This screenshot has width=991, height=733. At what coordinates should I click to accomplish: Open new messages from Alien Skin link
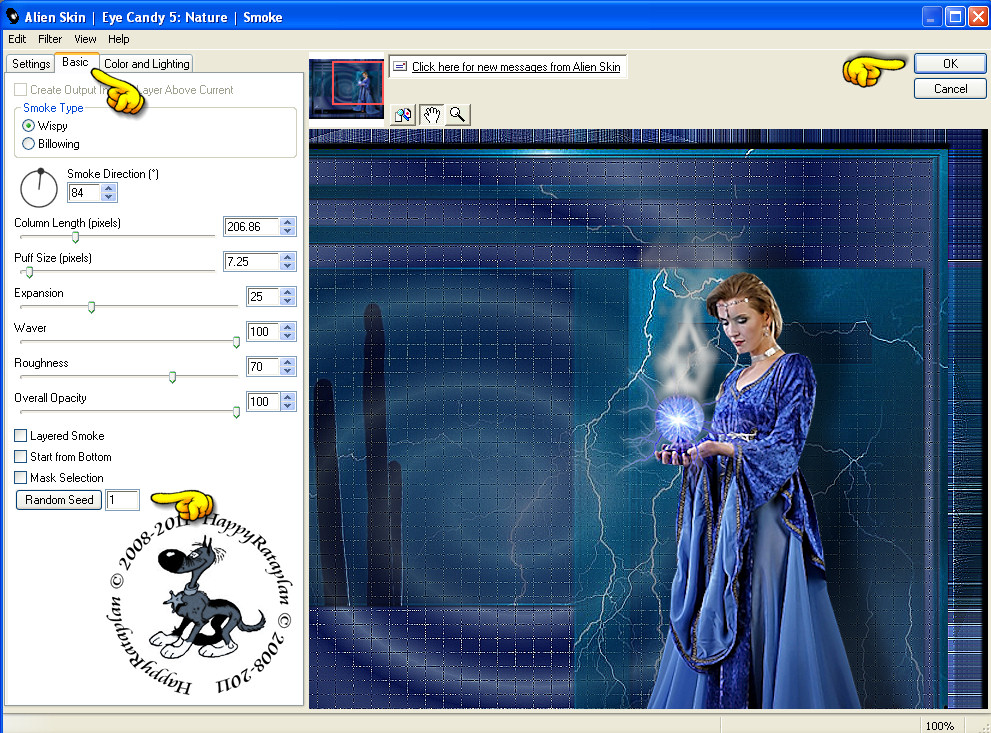(516, 66)
